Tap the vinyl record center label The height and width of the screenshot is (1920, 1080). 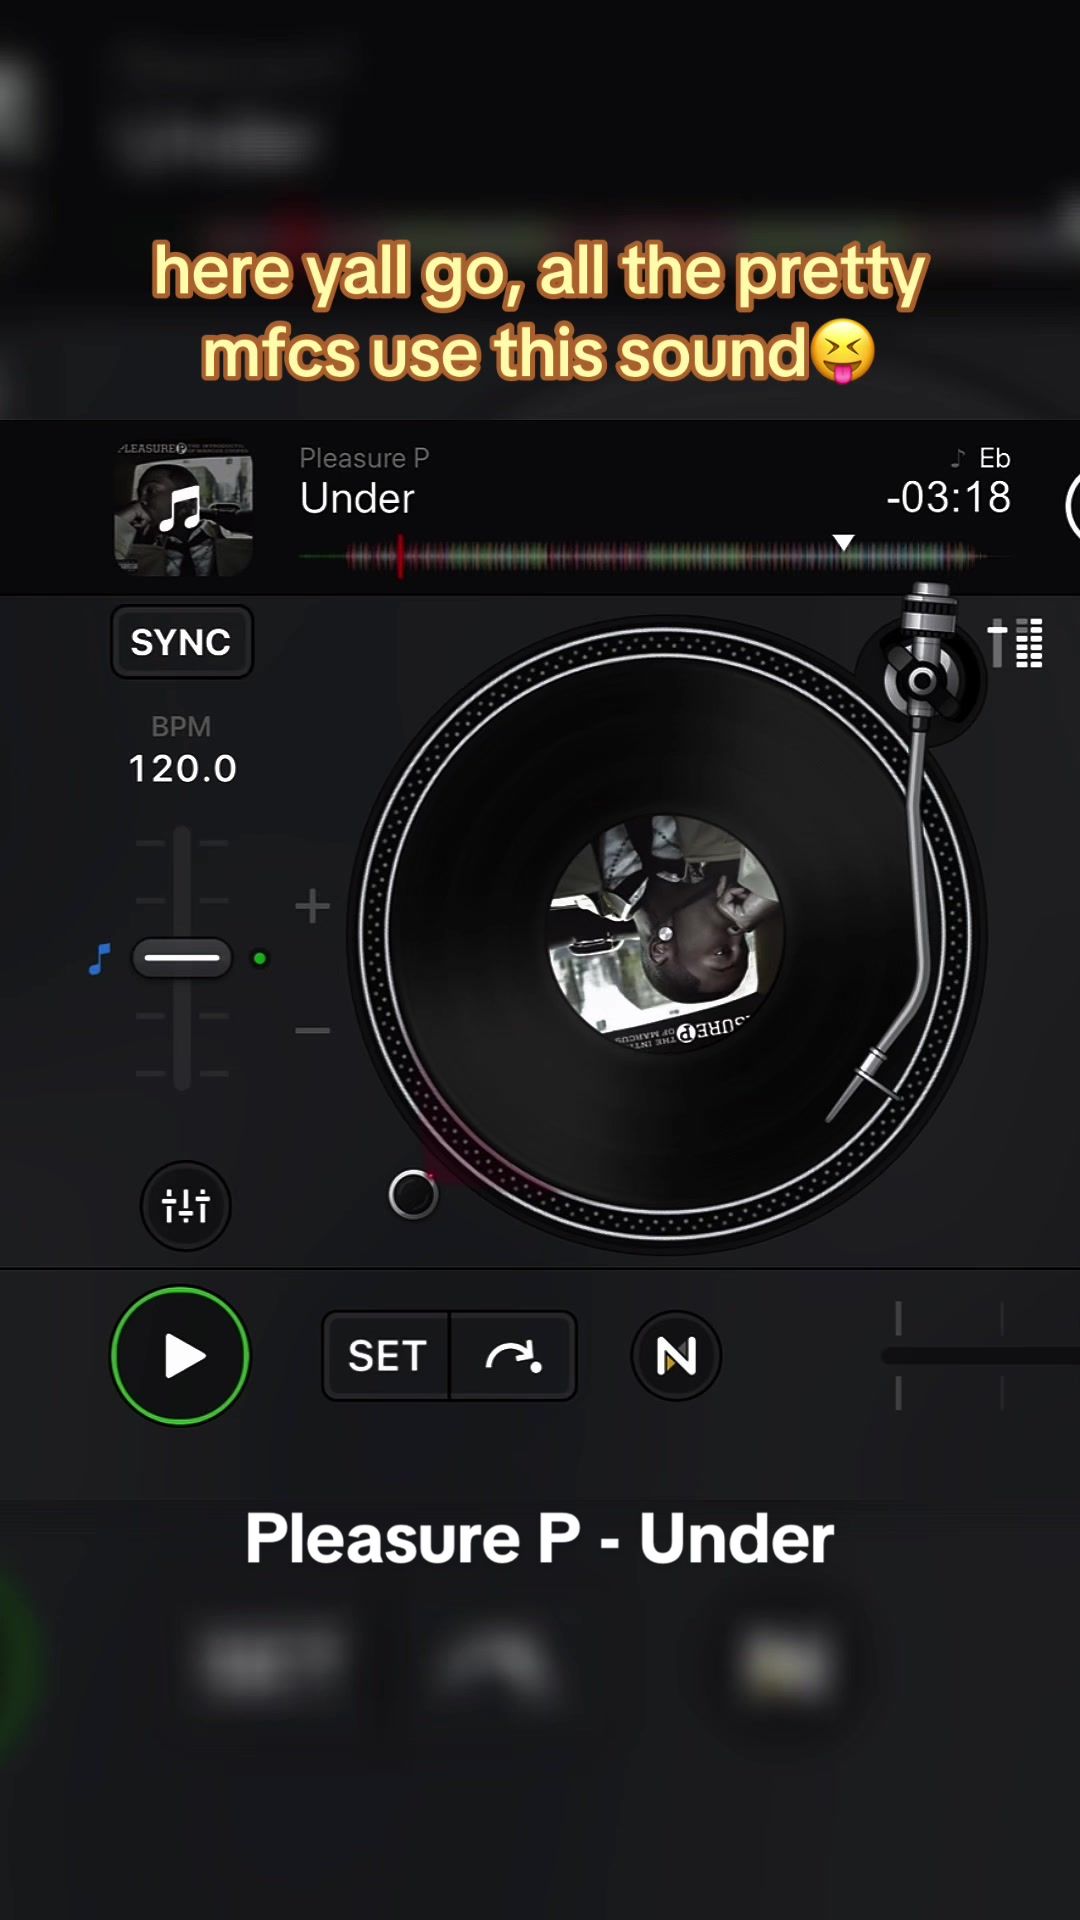pyautogui.click(x=666, y=933)
